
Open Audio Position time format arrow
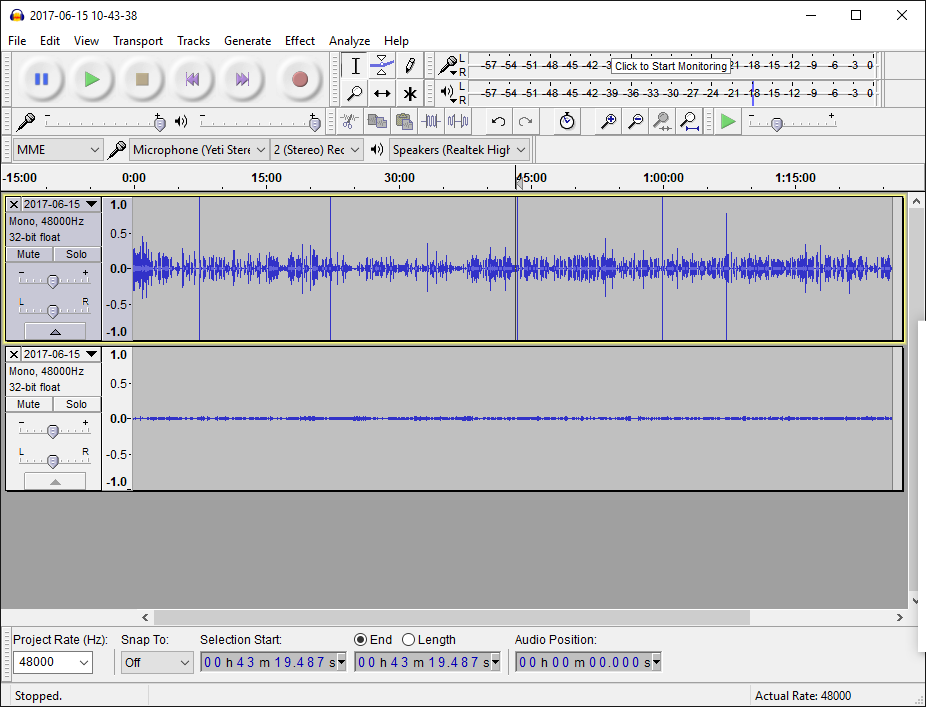click(x=656, y=662)
